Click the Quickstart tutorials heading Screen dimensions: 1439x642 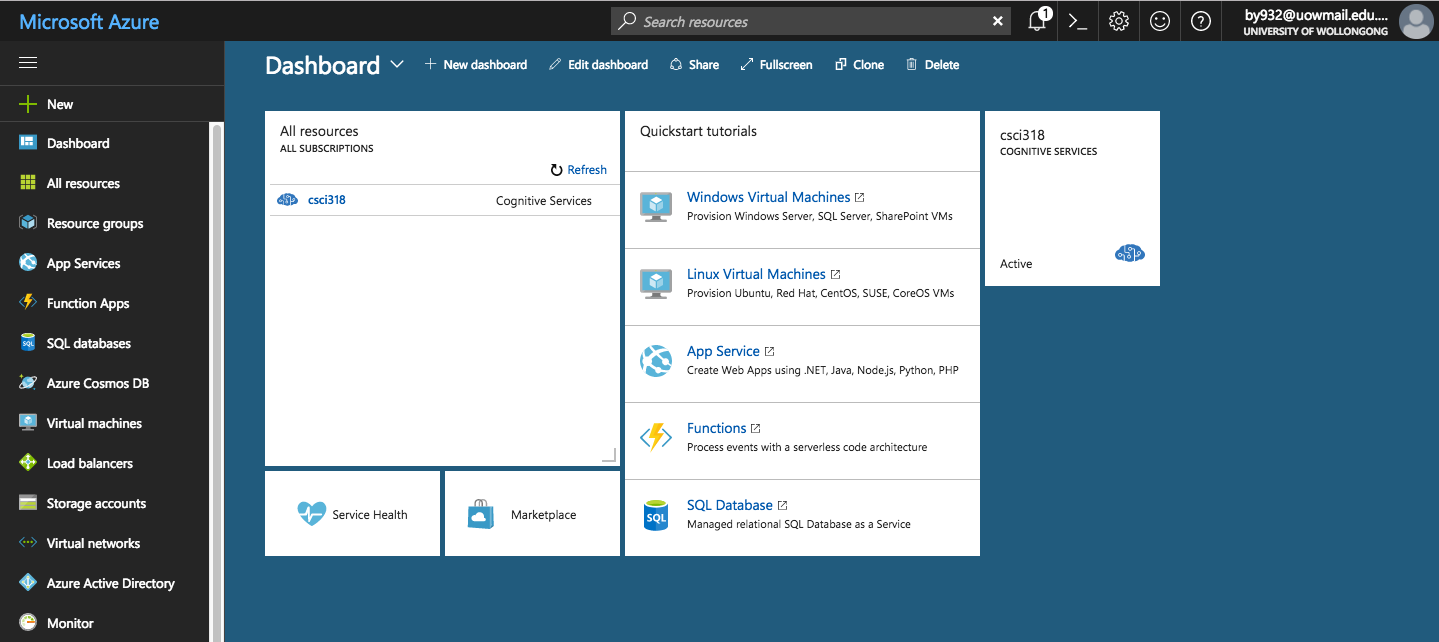[x=698, y=131]
